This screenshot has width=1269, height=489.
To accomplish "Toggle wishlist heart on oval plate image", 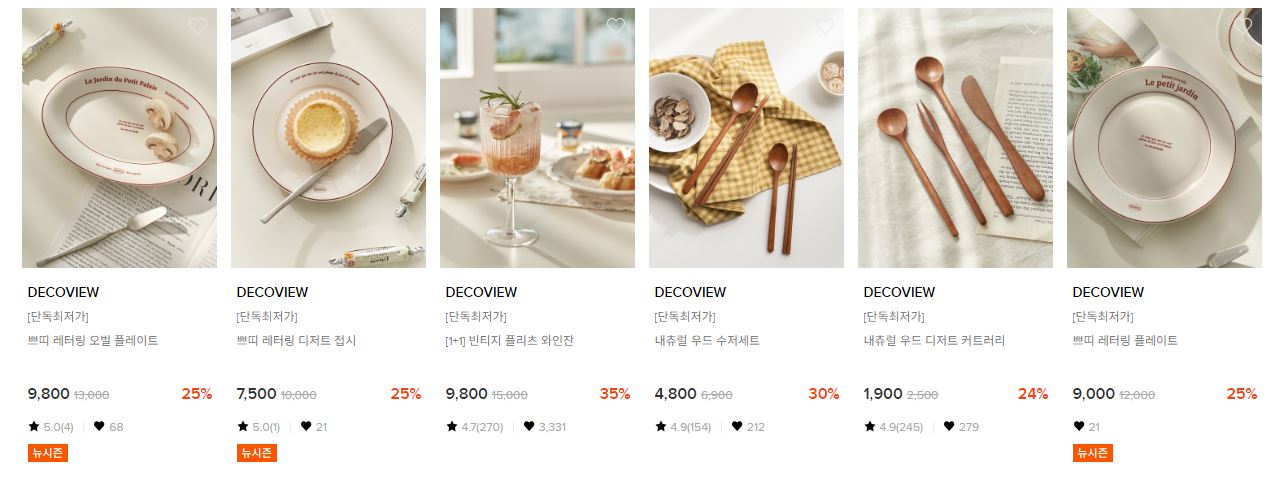I will click(x=198, y=27).
